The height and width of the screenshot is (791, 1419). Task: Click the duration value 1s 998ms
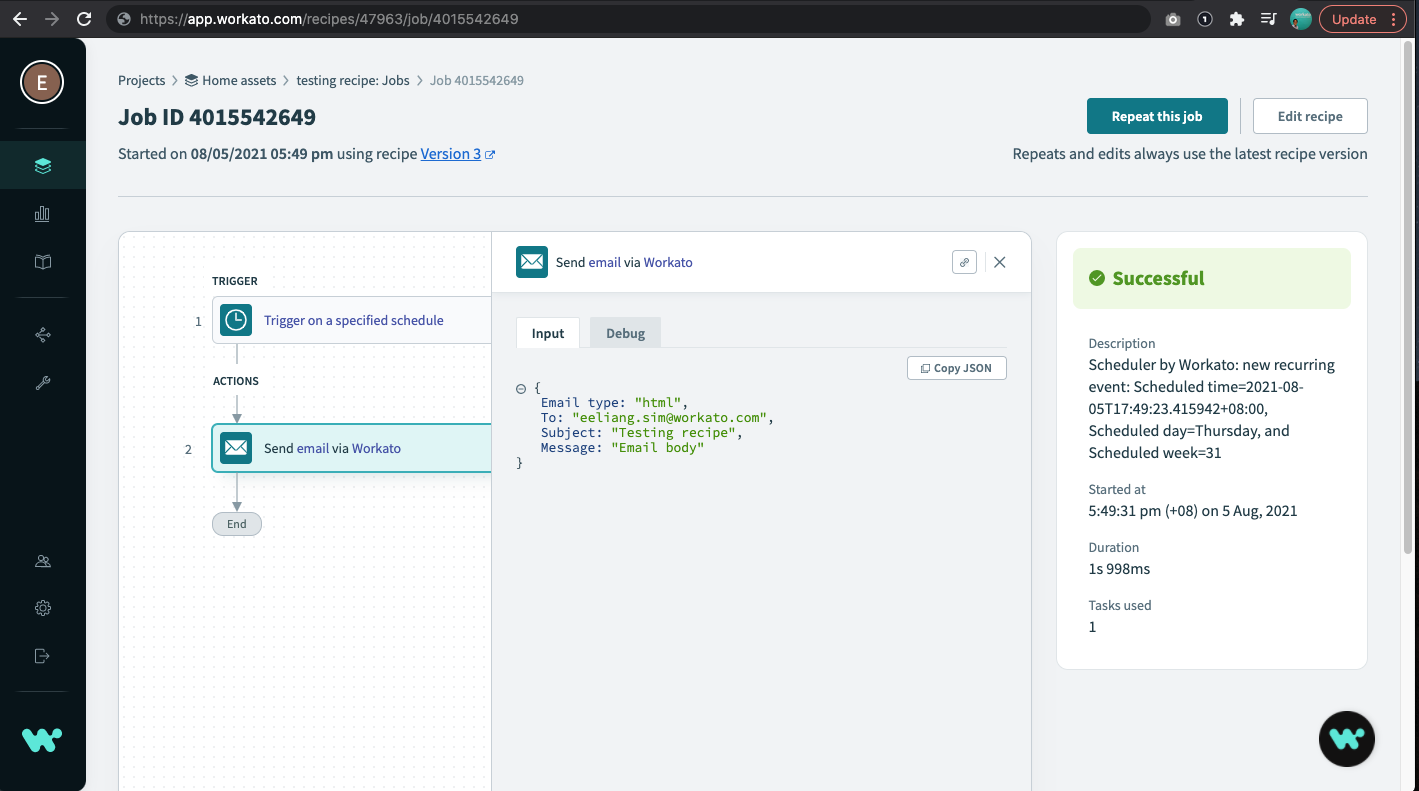point(1119,569)
